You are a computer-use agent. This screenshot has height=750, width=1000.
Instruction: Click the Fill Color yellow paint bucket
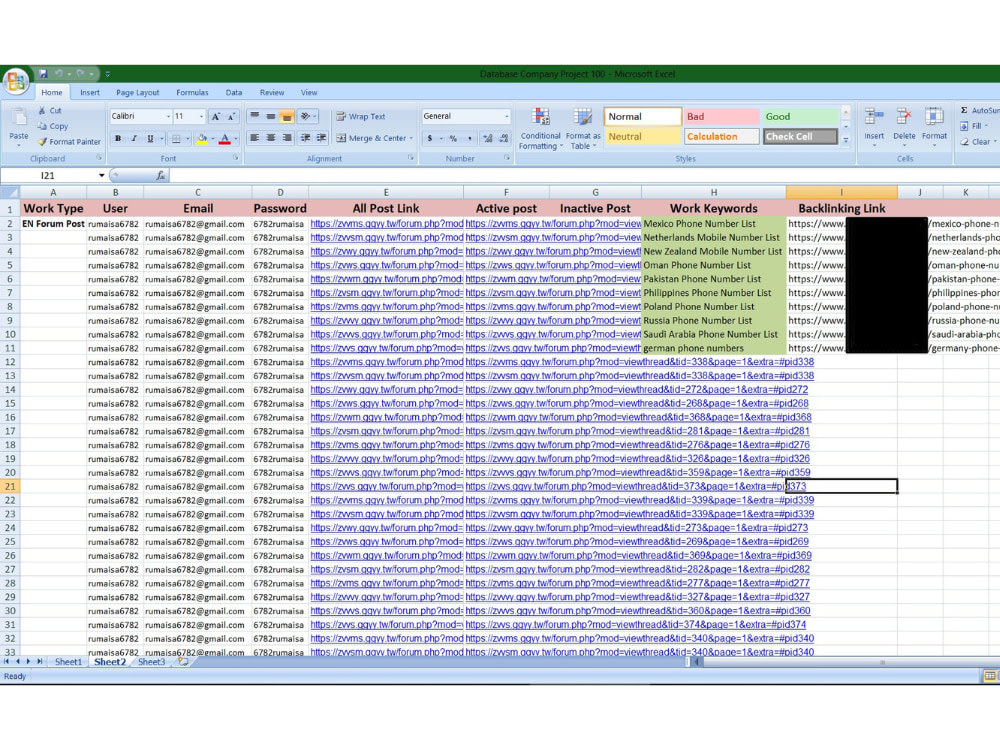(202, 138)
